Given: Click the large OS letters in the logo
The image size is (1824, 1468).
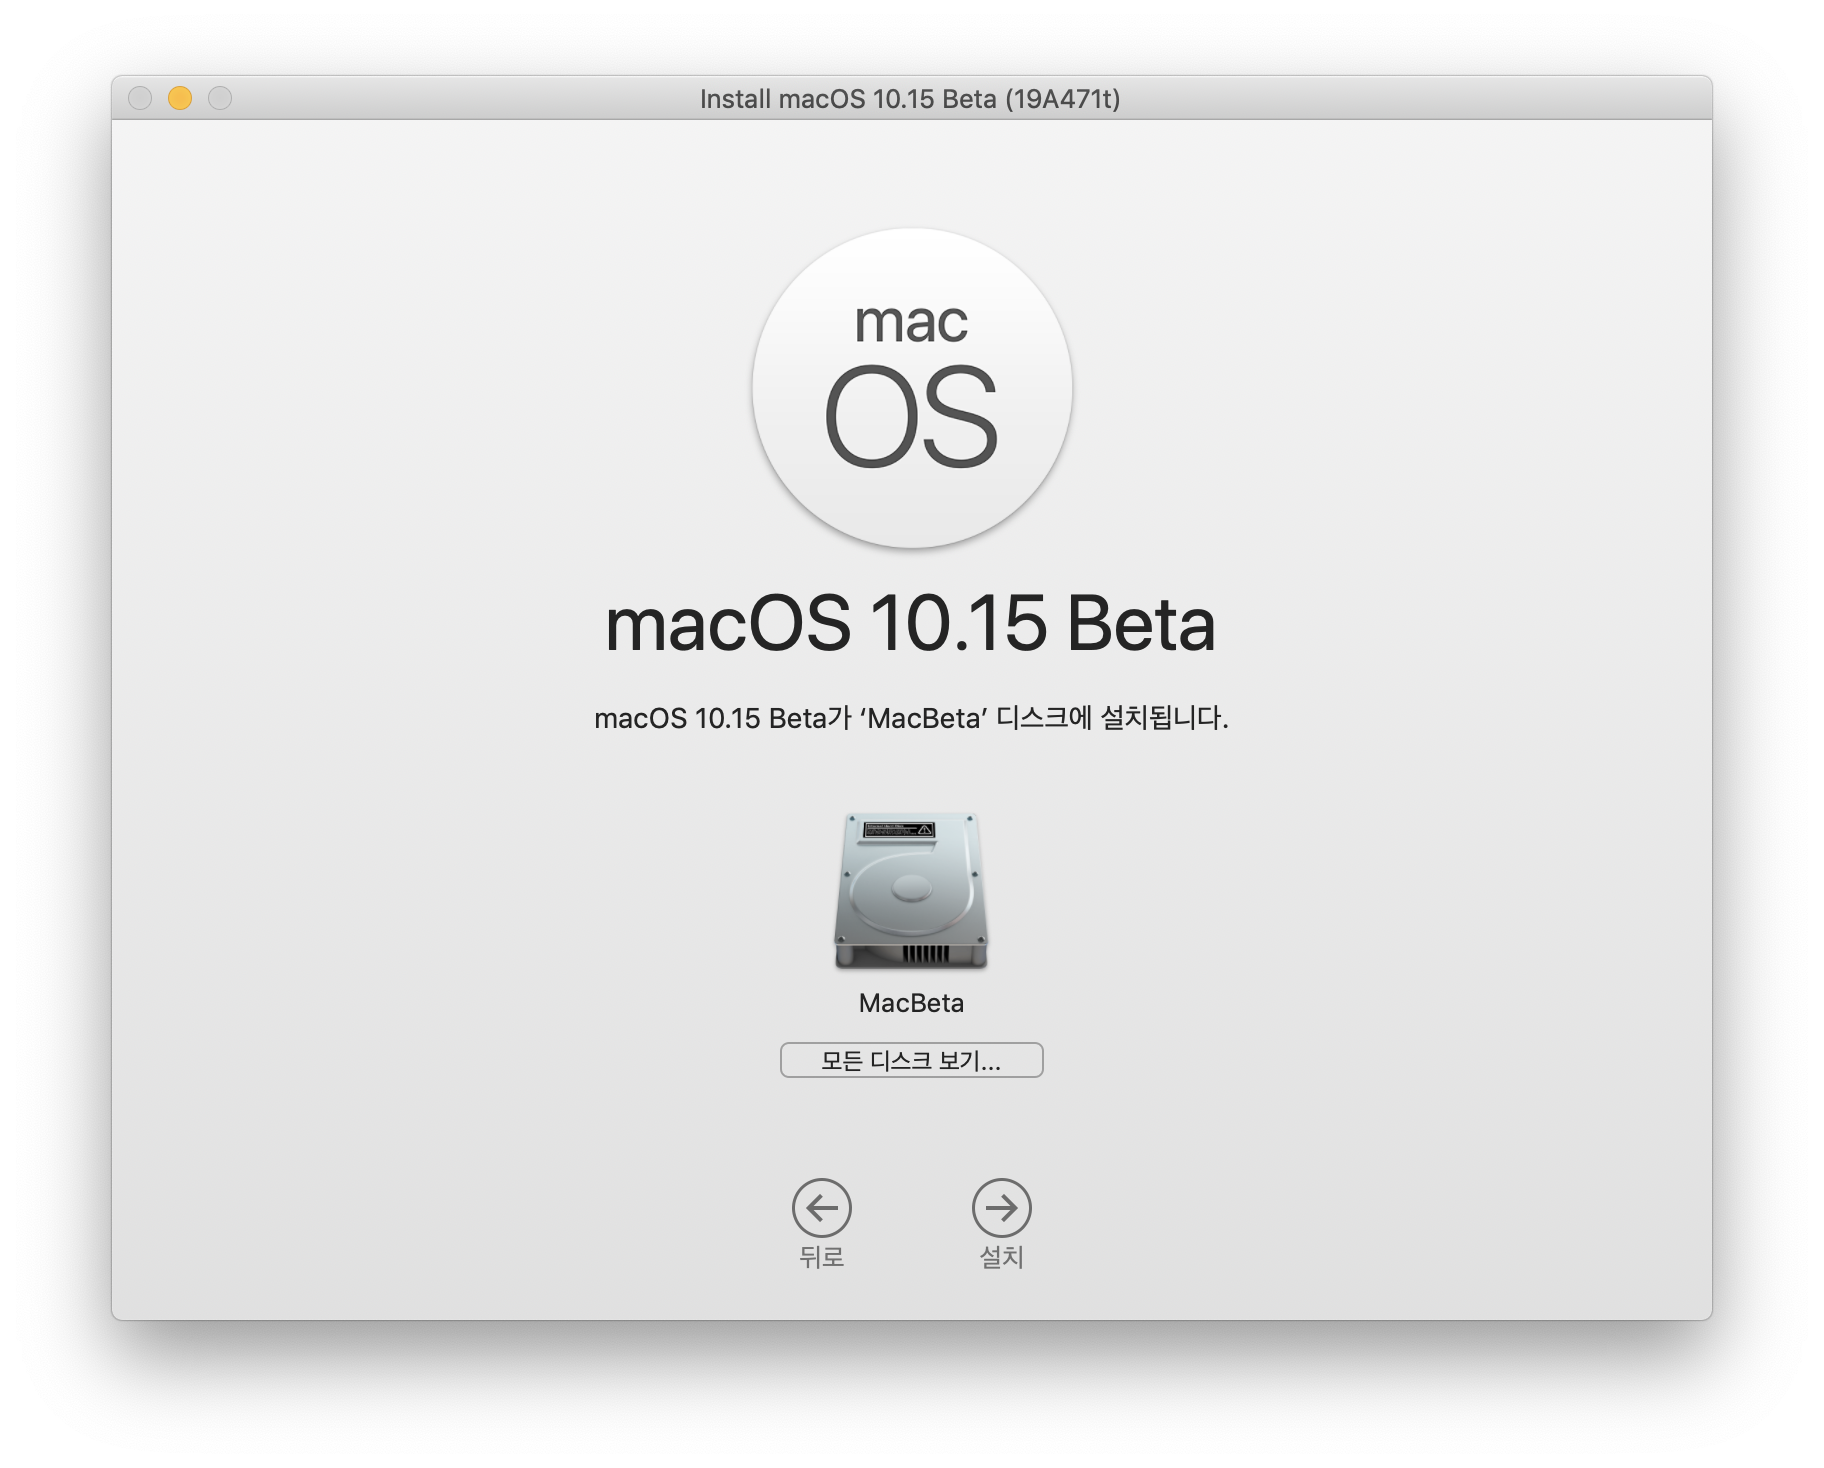Looking at the screenshot, I should pos(911,416).
